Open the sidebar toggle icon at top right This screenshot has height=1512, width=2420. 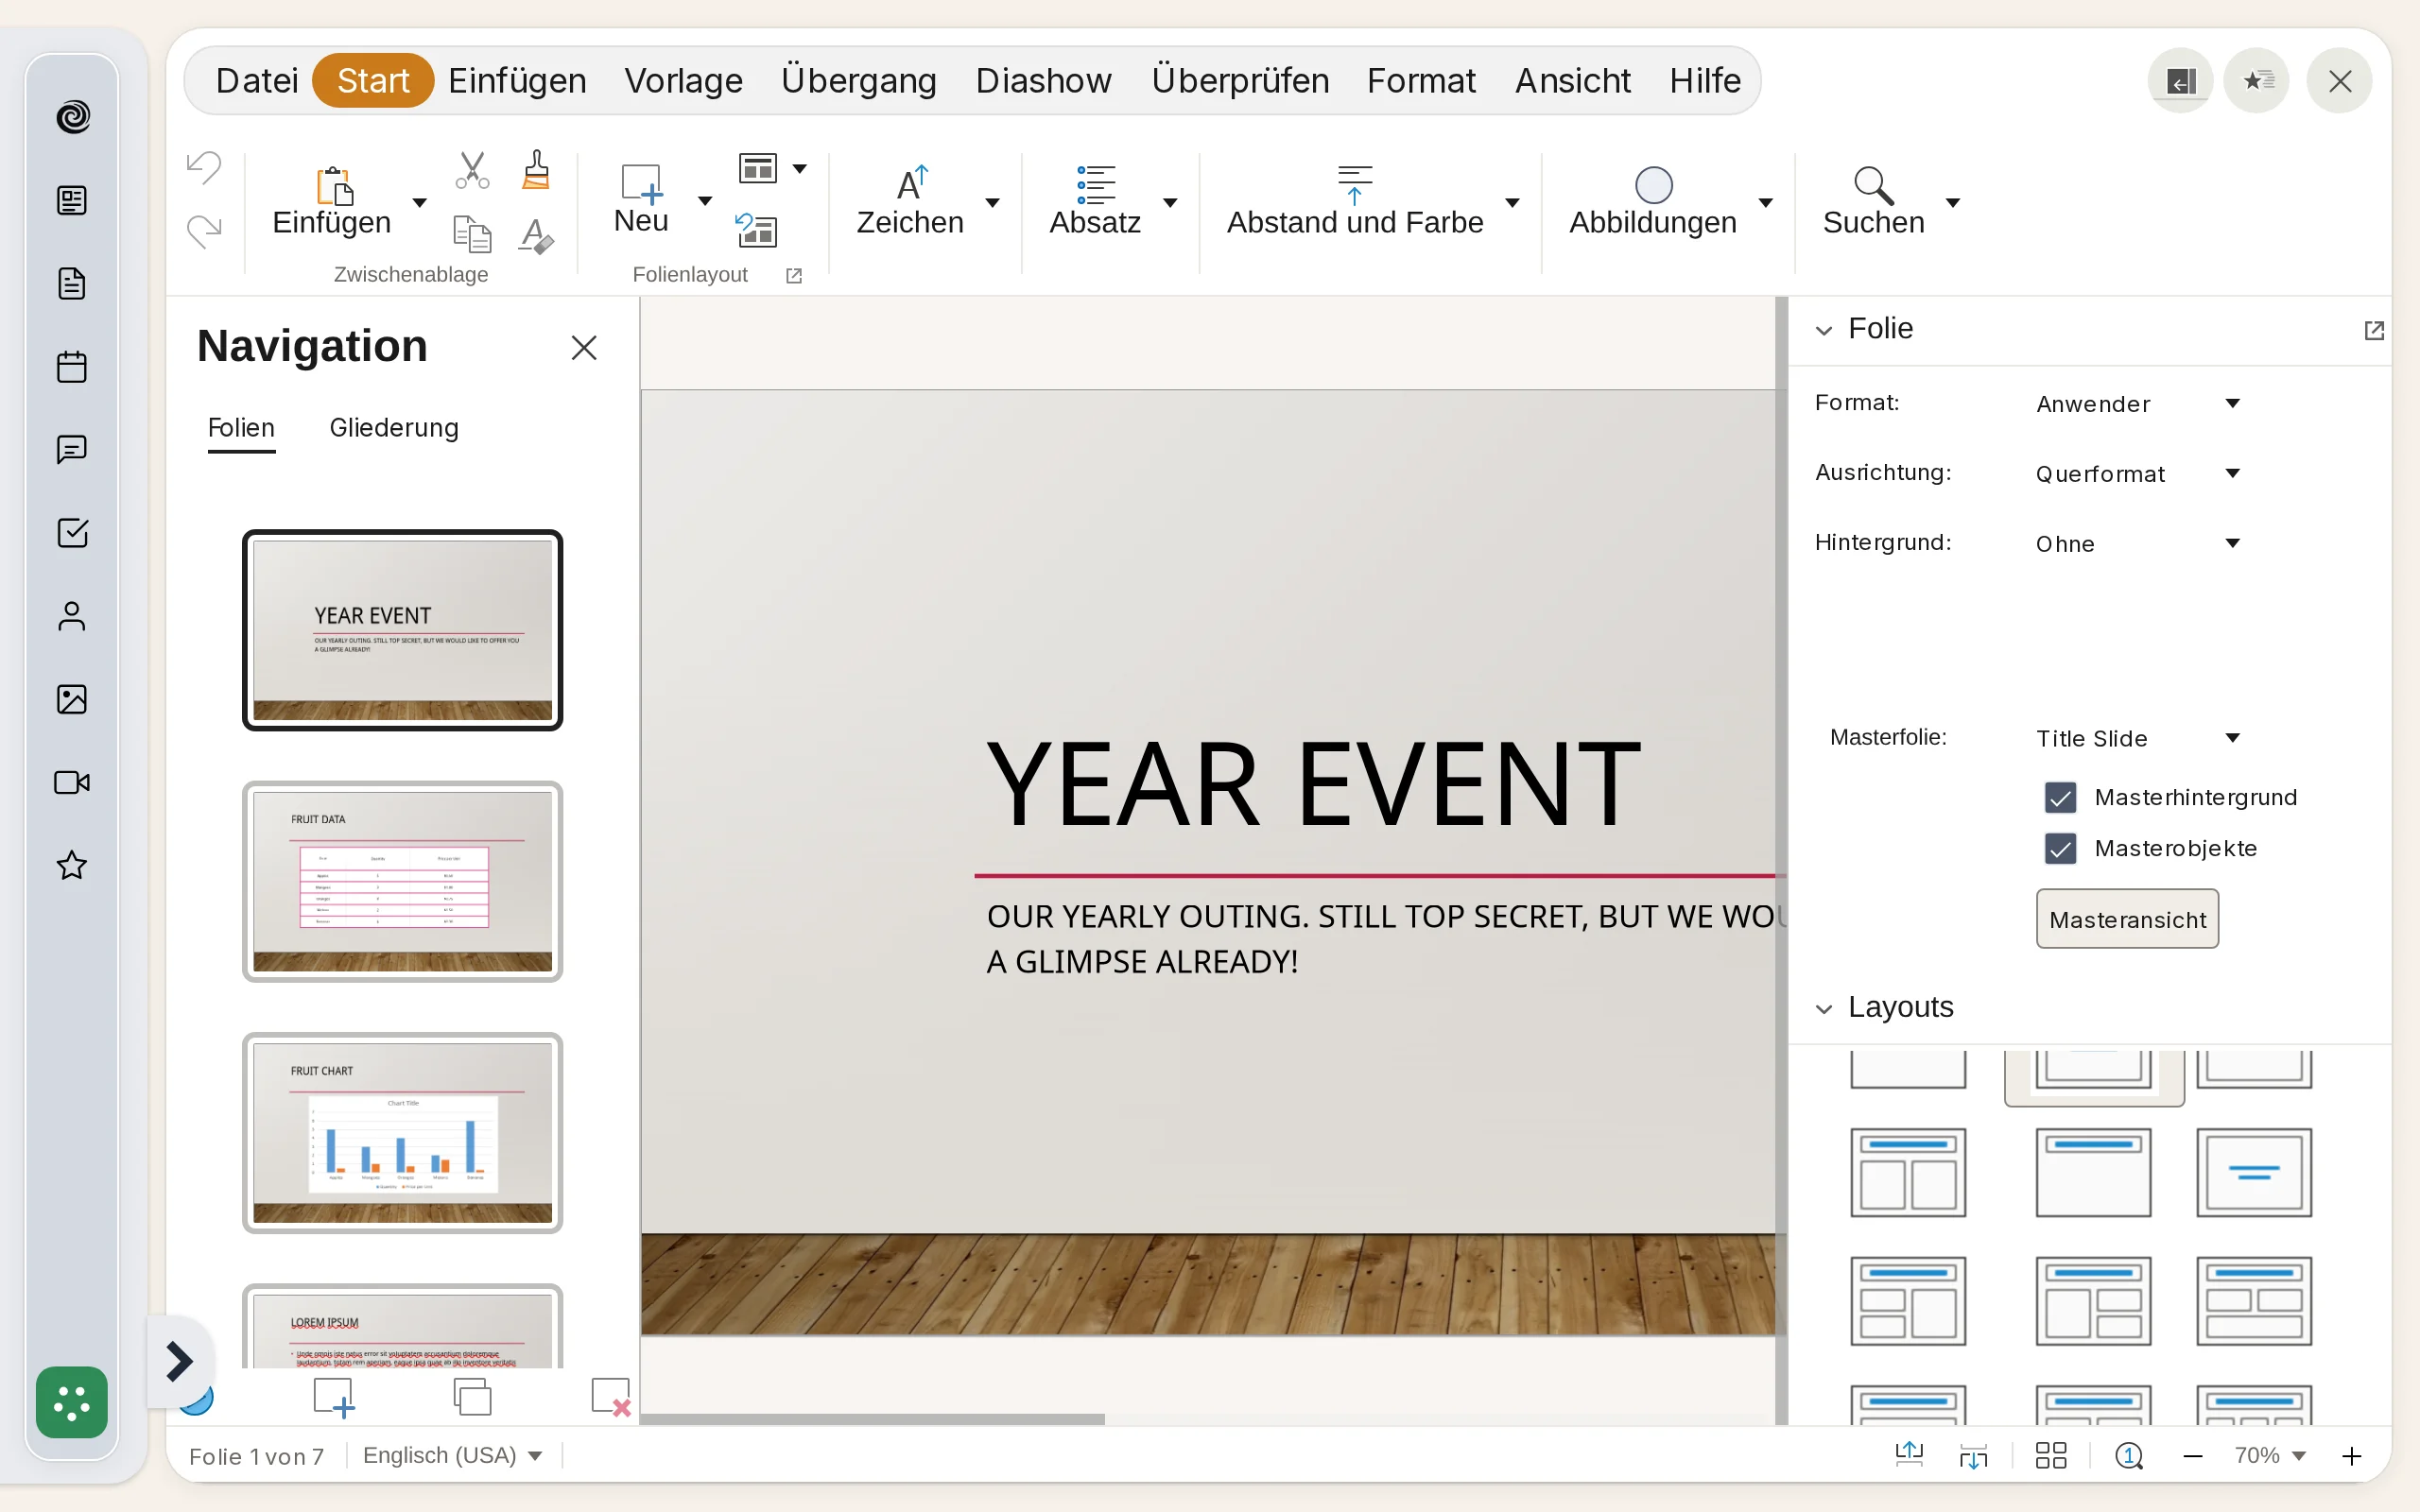click(2180, 81)
